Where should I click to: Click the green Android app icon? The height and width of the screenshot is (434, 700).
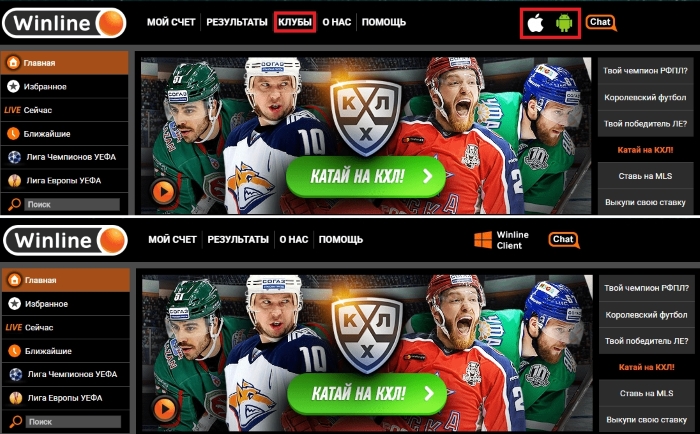[x=564, y=23]
